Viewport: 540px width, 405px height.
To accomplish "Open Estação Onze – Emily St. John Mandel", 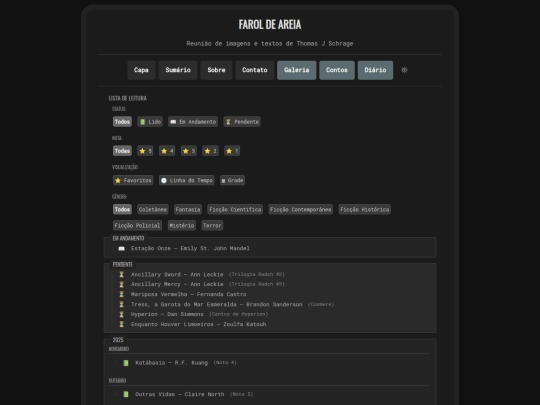I will (x=190, y=248).
